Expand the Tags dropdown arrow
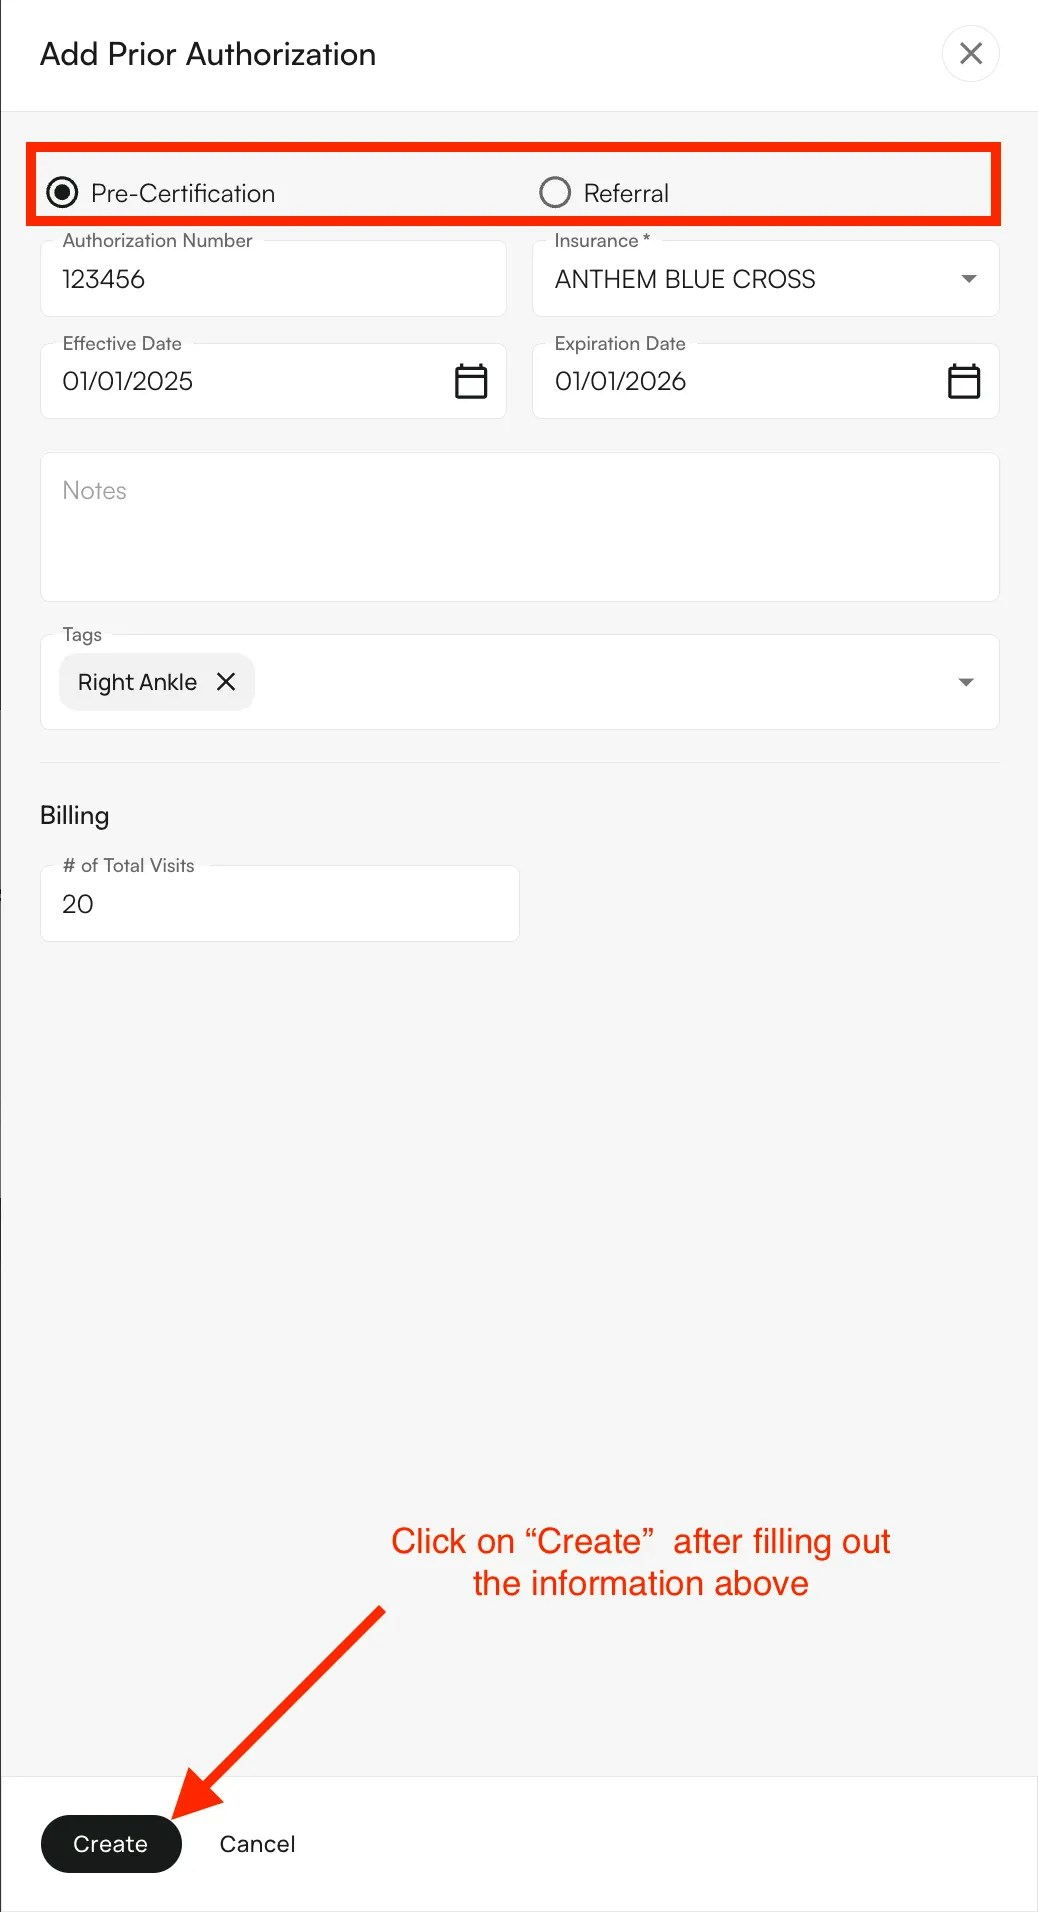This screenshot has width=1038, height=1912. coord(966,682)
